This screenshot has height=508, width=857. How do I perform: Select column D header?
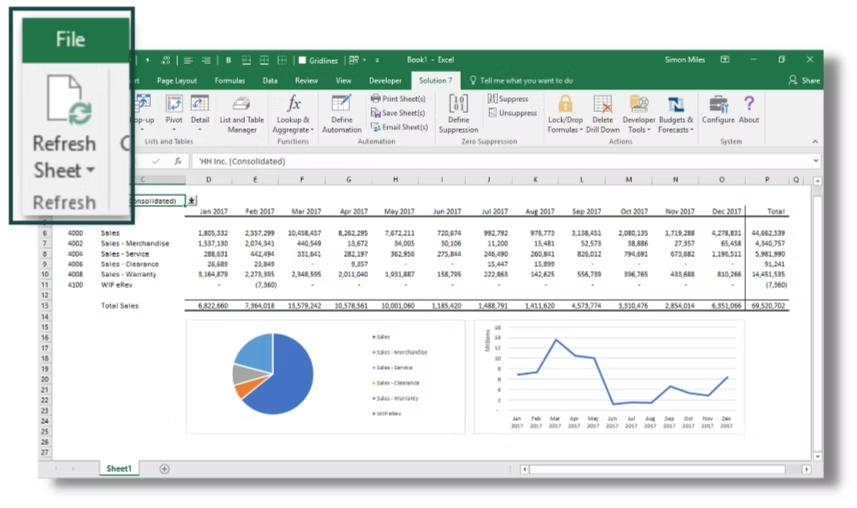click(x=208, y=179)
